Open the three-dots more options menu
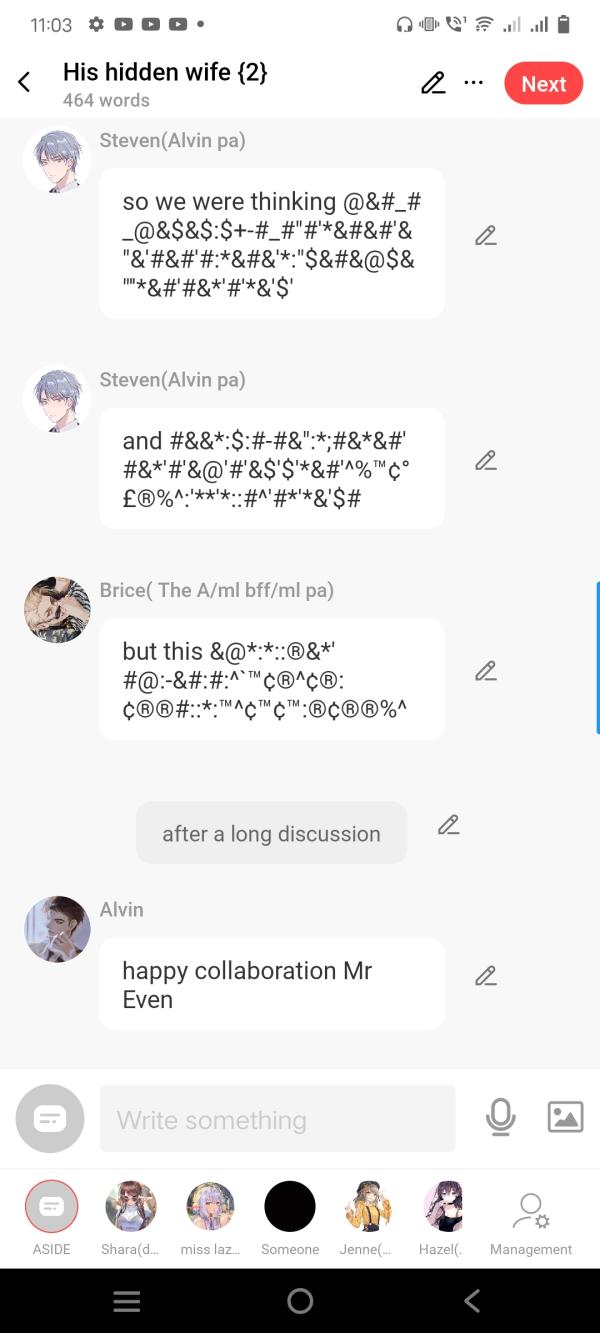The width and height of the screenshot is (600, 1333). pyautogui.click(x=474, y=84)
